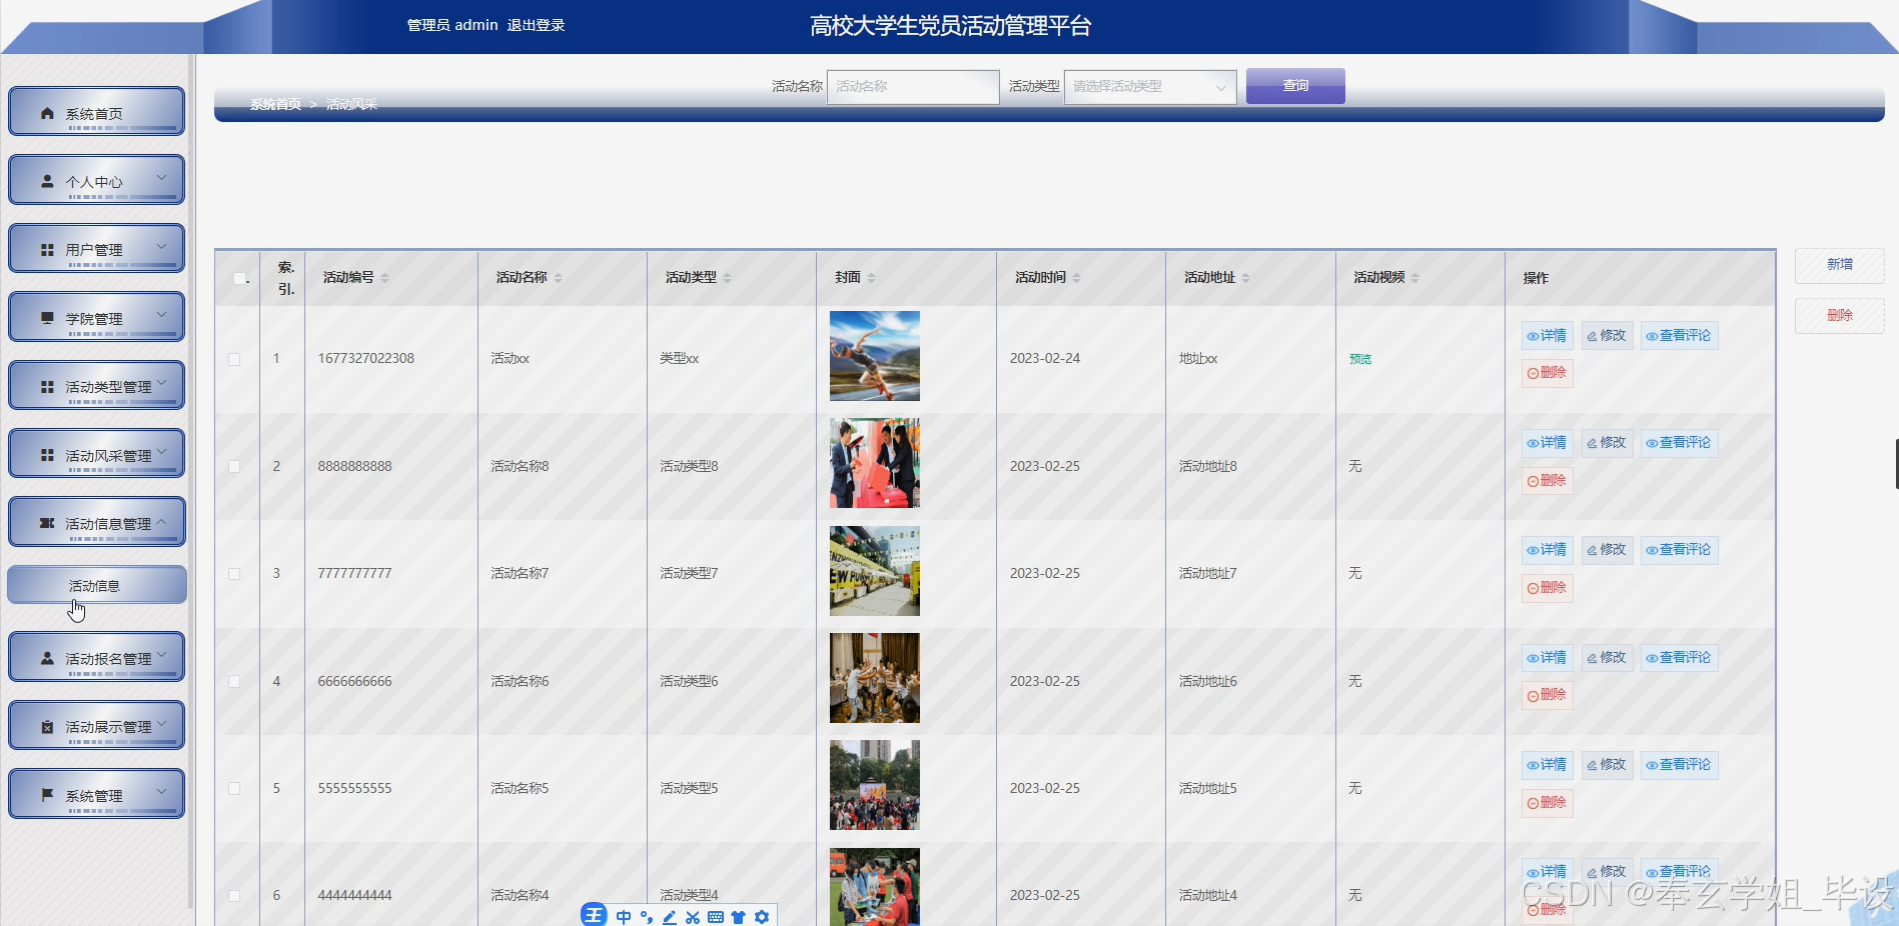
Task: Click the 活动风采管理 grid icon
Action: [47, 455]
